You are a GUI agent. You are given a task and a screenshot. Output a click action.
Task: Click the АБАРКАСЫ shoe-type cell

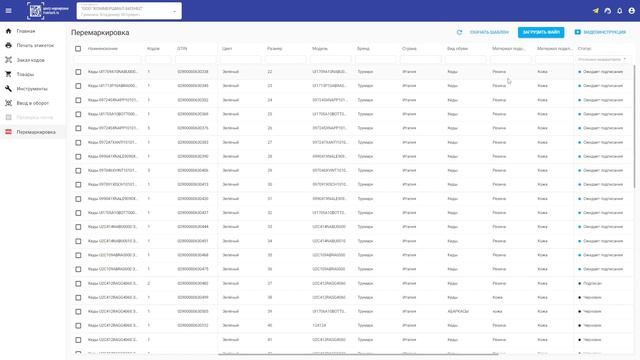click(x=458, y=311)
